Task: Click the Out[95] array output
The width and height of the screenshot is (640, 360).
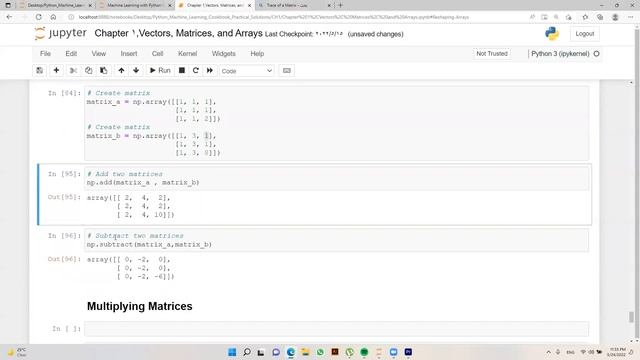Action: click(131, 206)
